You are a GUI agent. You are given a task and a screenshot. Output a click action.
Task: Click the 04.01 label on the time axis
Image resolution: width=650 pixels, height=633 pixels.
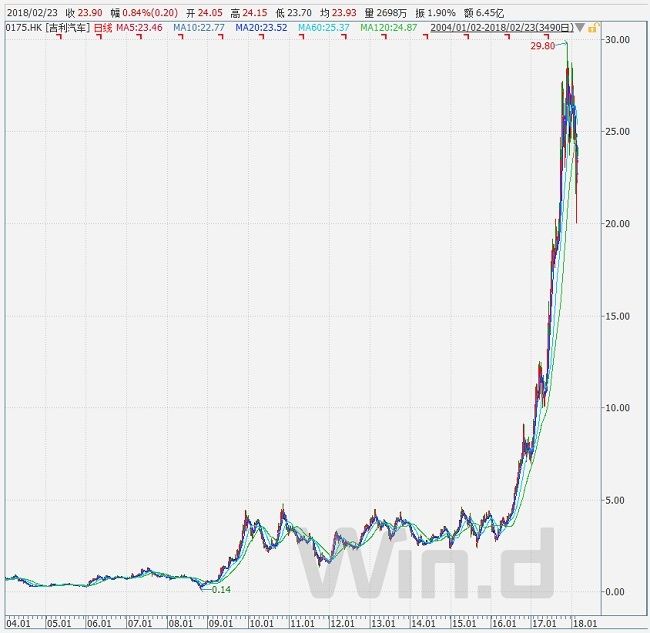(18, 623)
